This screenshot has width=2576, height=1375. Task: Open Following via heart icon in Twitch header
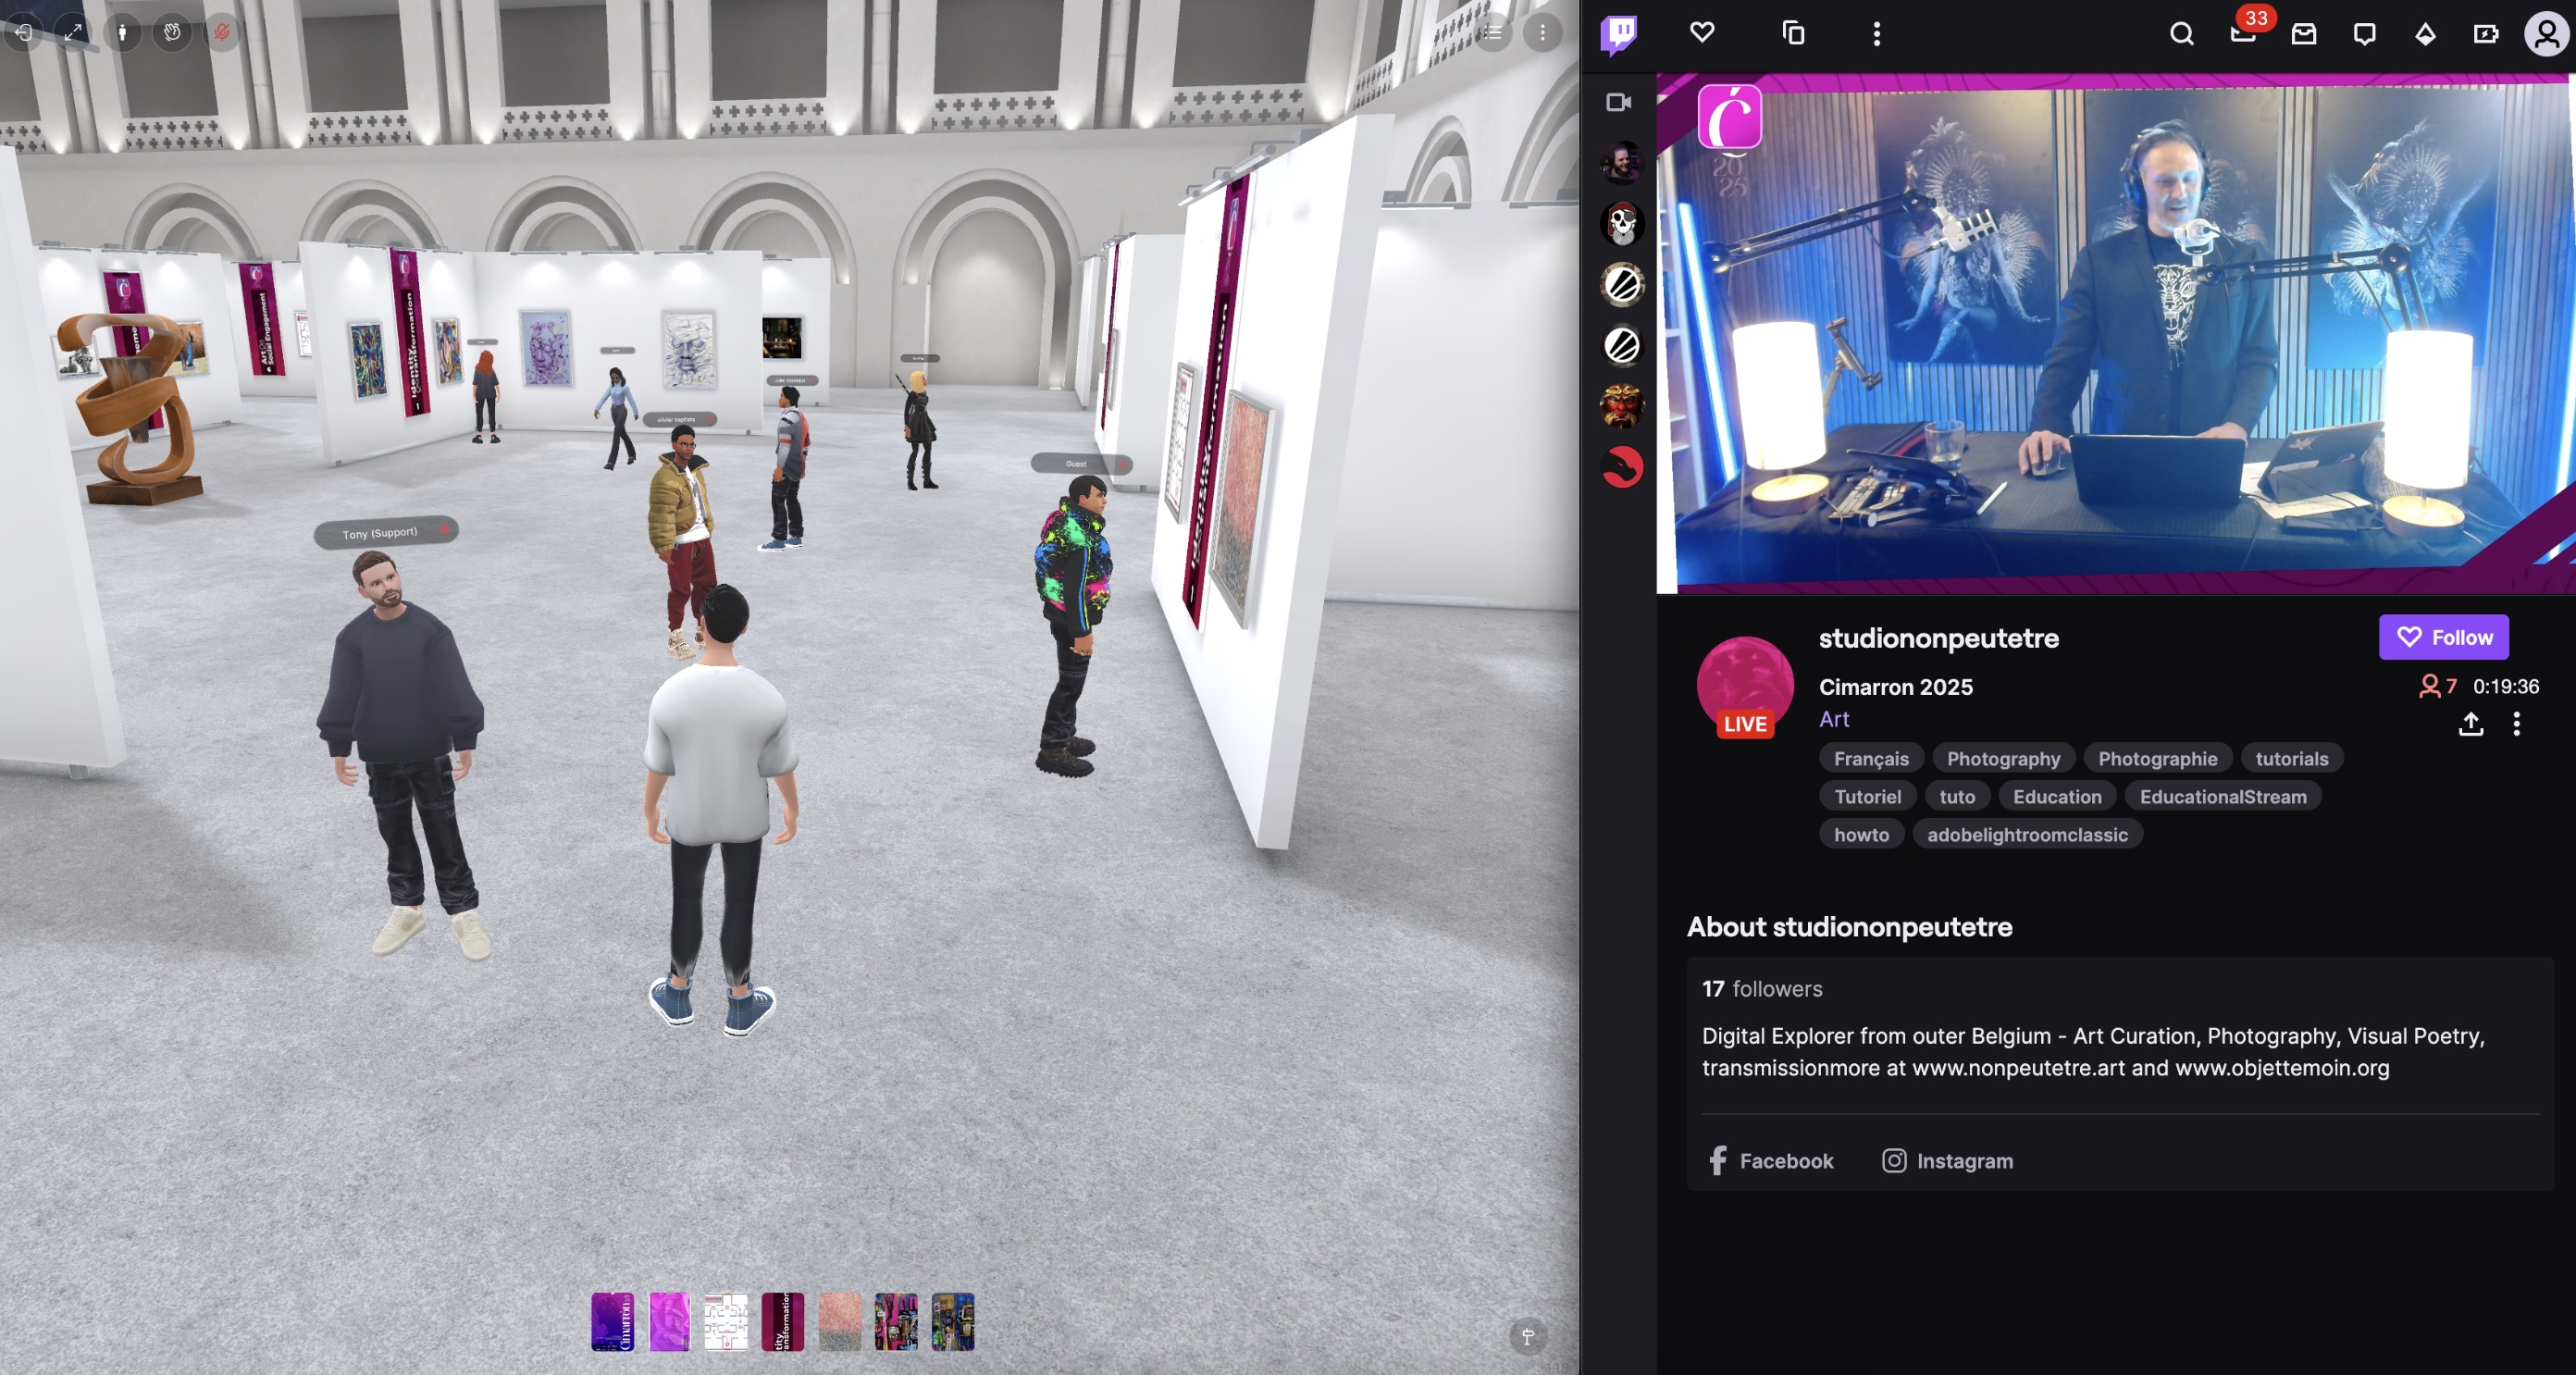pyautogui.click(x=1702, y=33)
